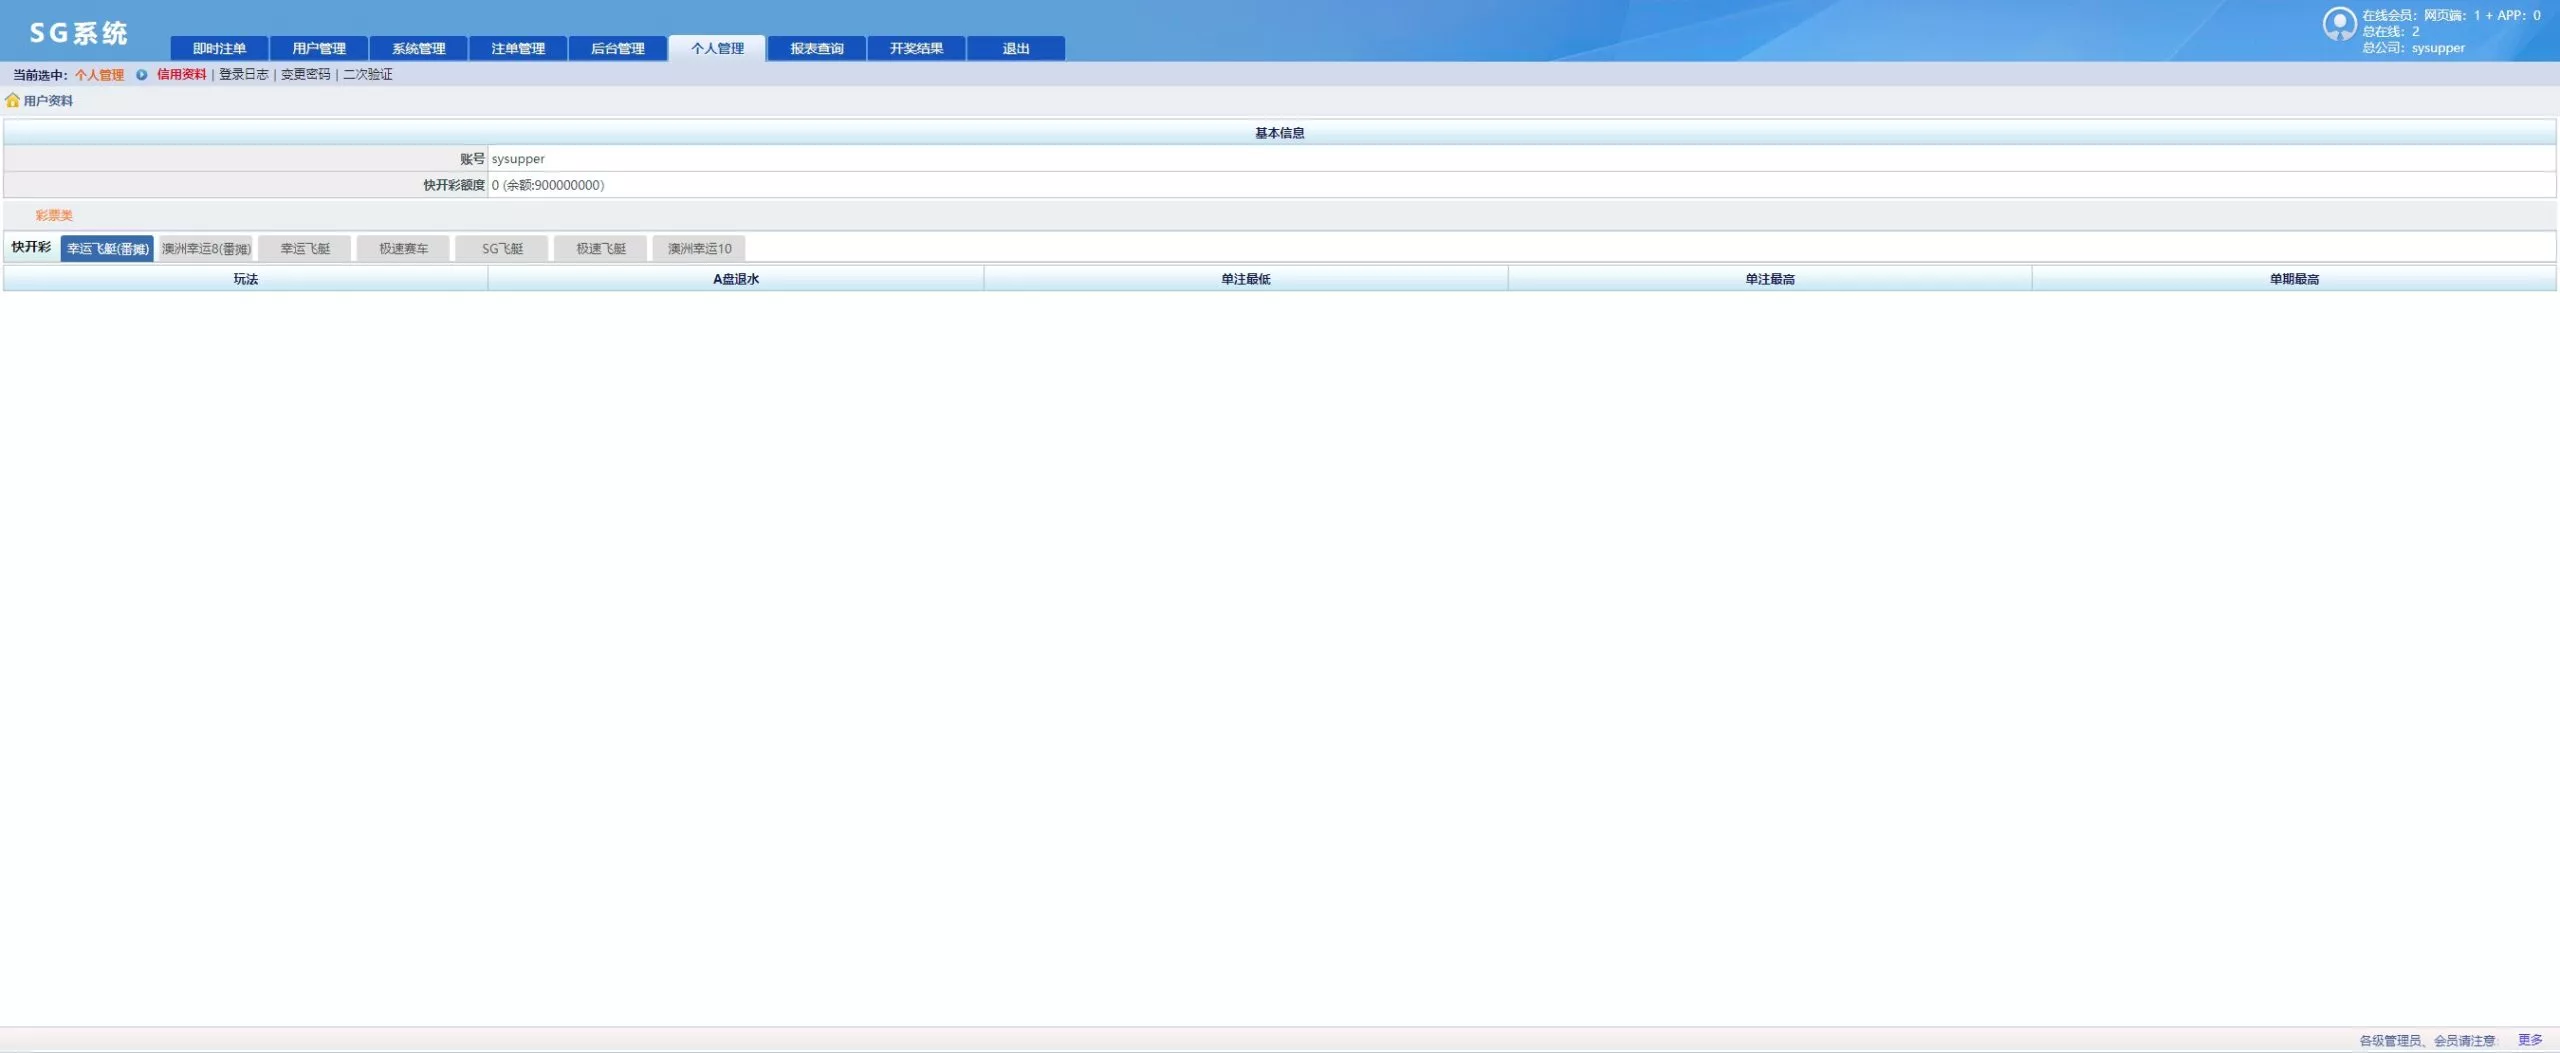This screenshot has width=2560, height=1053.
Task: Open the 报表查询 tab
Action: (816, 48)
